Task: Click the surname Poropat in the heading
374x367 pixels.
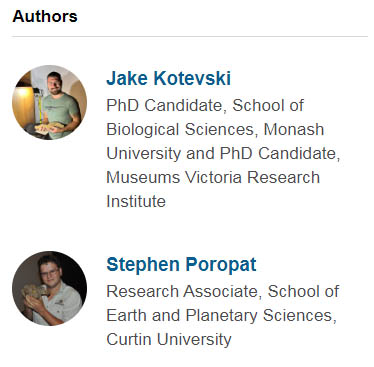Action: click(x=221, y=265)
